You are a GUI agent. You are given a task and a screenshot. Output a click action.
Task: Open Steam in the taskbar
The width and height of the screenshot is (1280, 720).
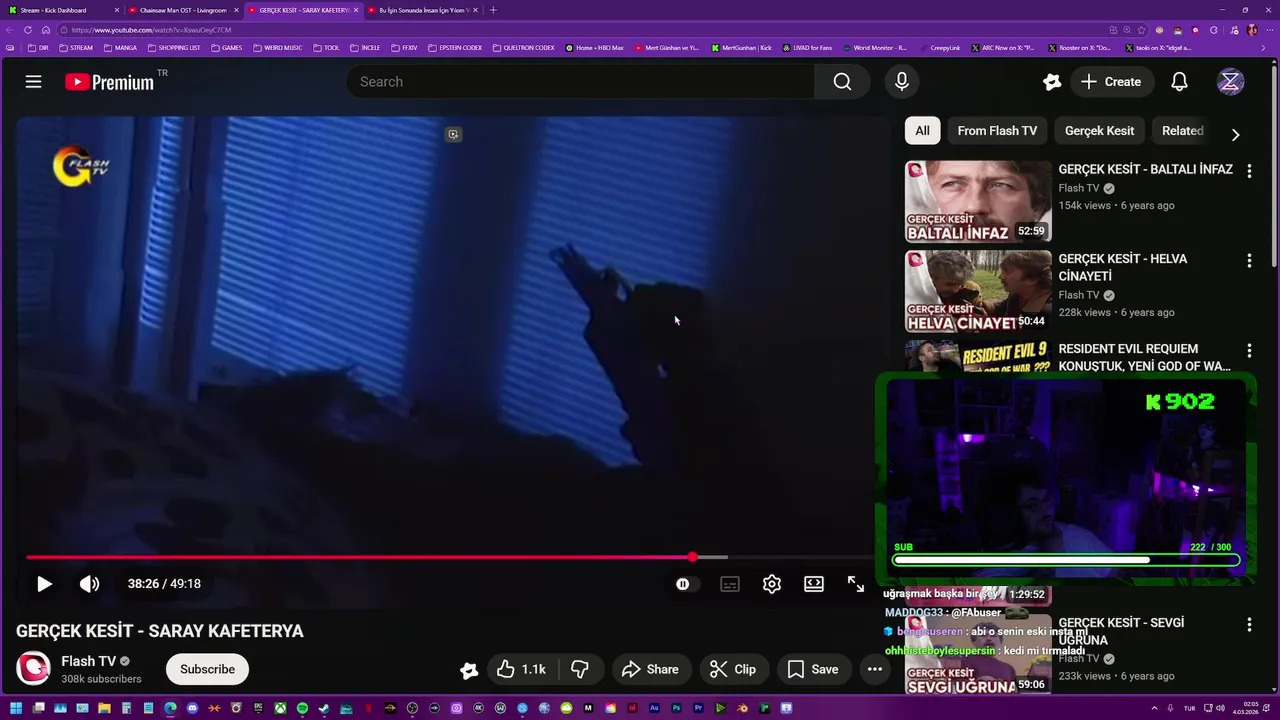(324, 708)
